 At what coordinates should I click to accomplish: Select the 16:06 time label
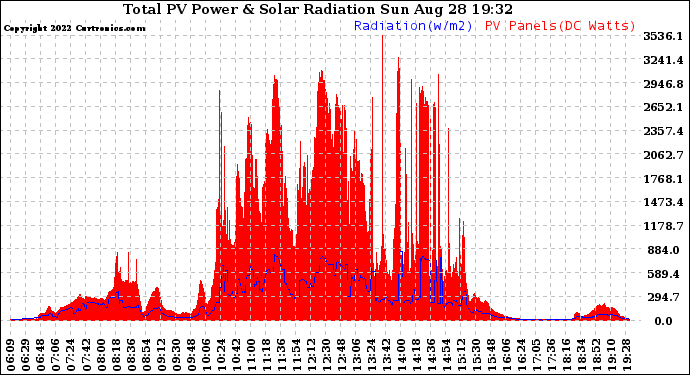(x=506, y=355)
